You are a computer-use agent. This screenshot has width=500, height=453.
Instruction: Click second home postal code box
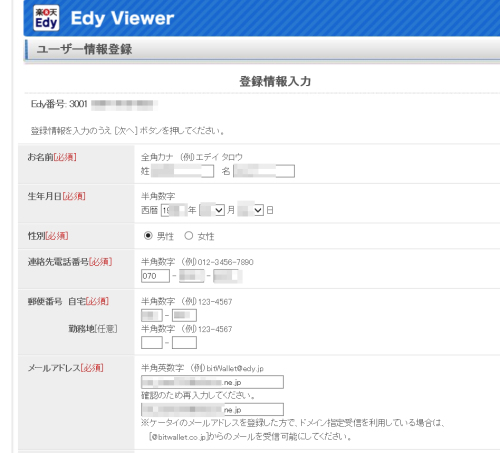click(184, 315)
